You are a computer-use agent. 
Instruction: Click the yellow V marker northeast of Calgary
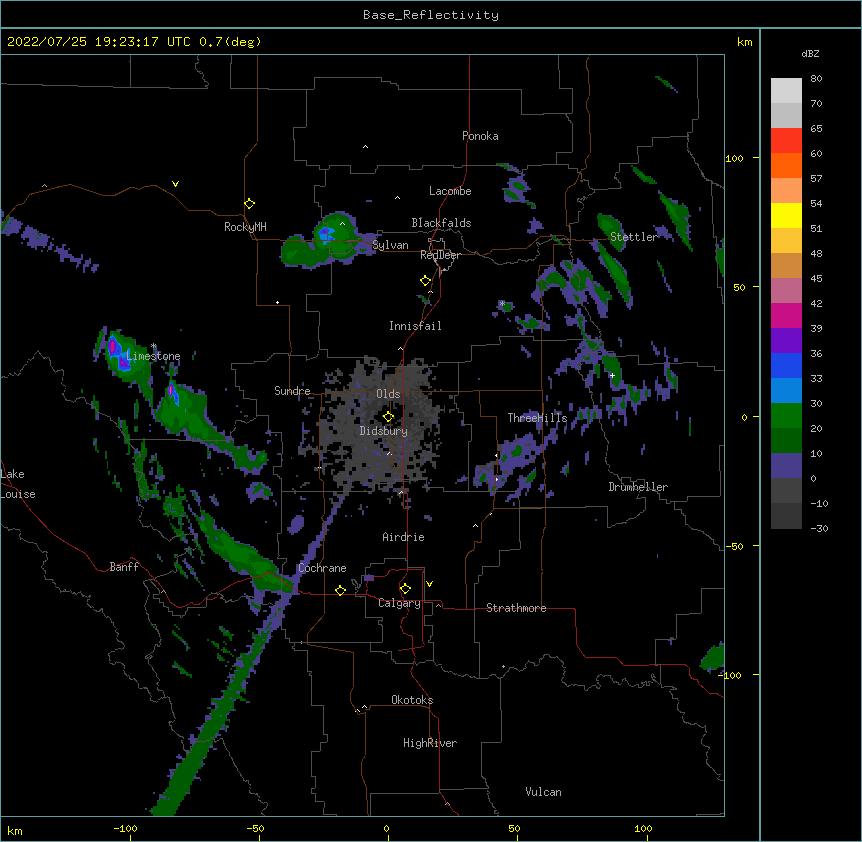(429, 584)
